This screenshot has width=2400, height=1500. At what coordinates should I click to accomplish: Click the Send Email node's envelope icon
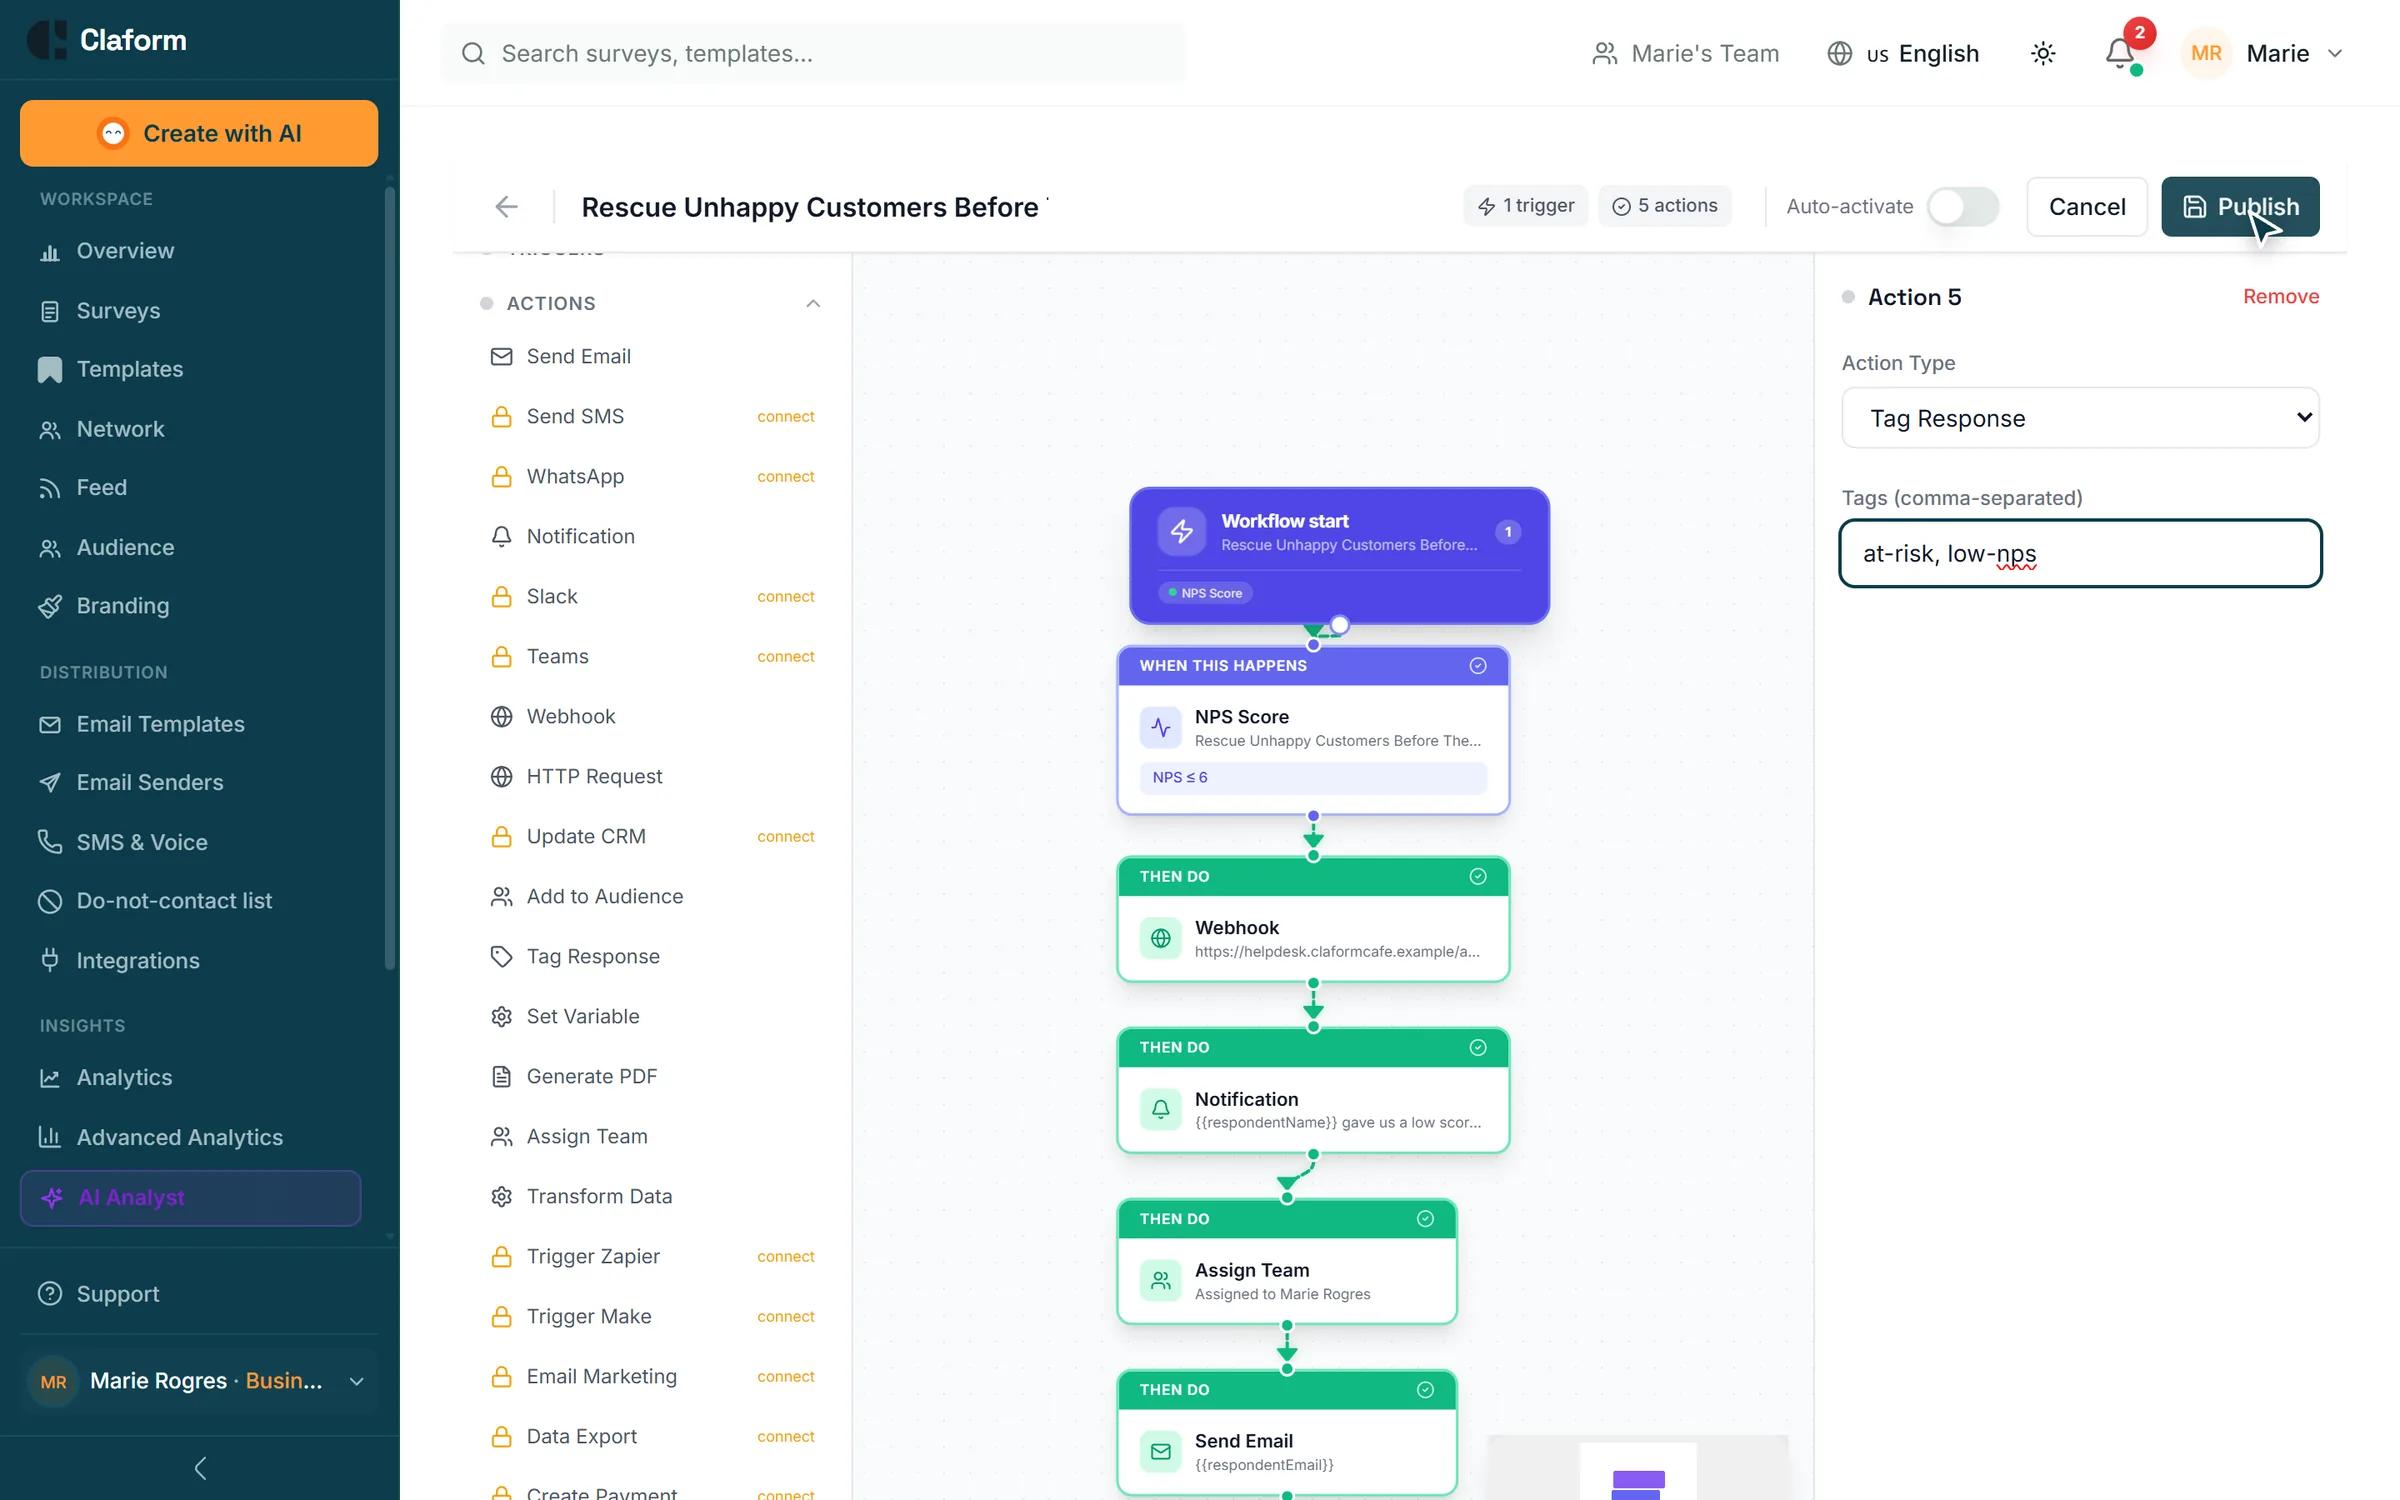click(x=1160, y=1451)
